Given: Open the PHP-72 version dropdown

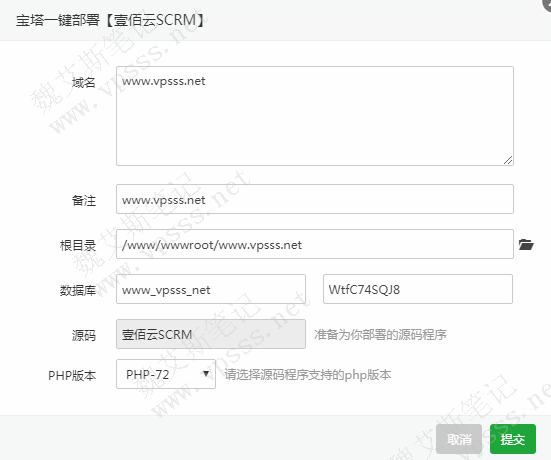Looking at the screenshot, I should [166, 374].
